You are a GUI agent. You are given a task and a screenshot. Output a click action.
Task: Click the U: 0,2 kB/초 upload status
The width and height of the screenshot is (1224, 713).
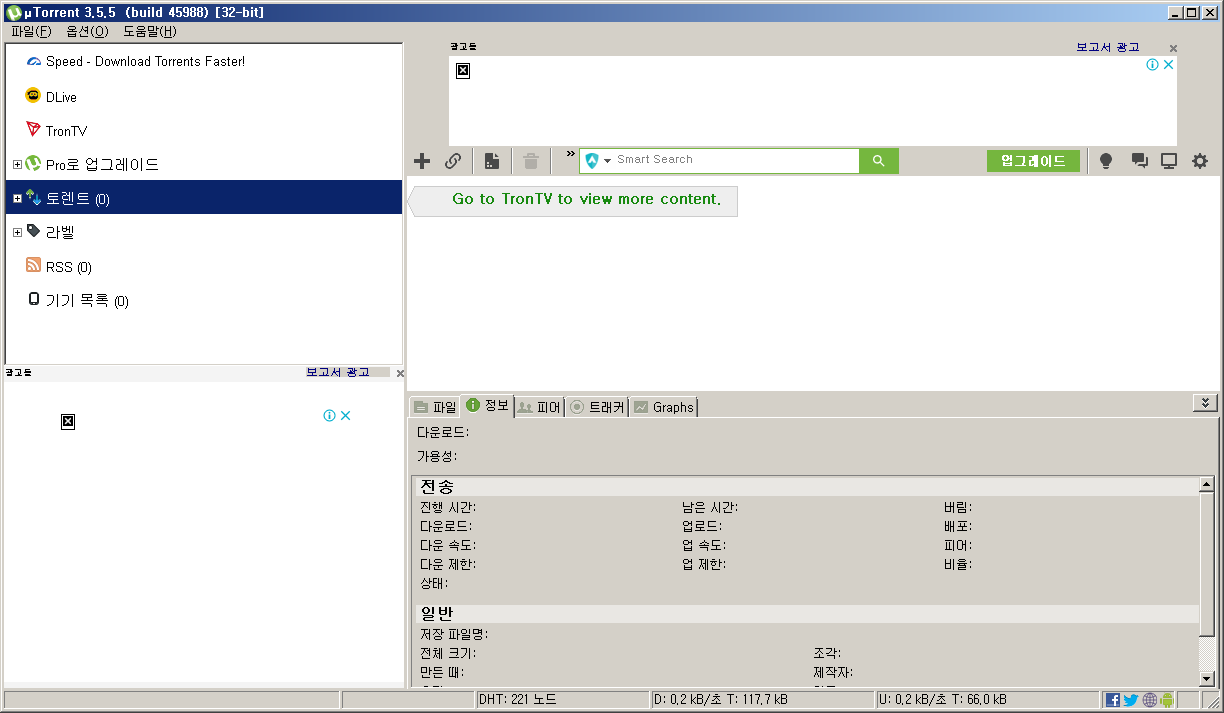point(943,699)
